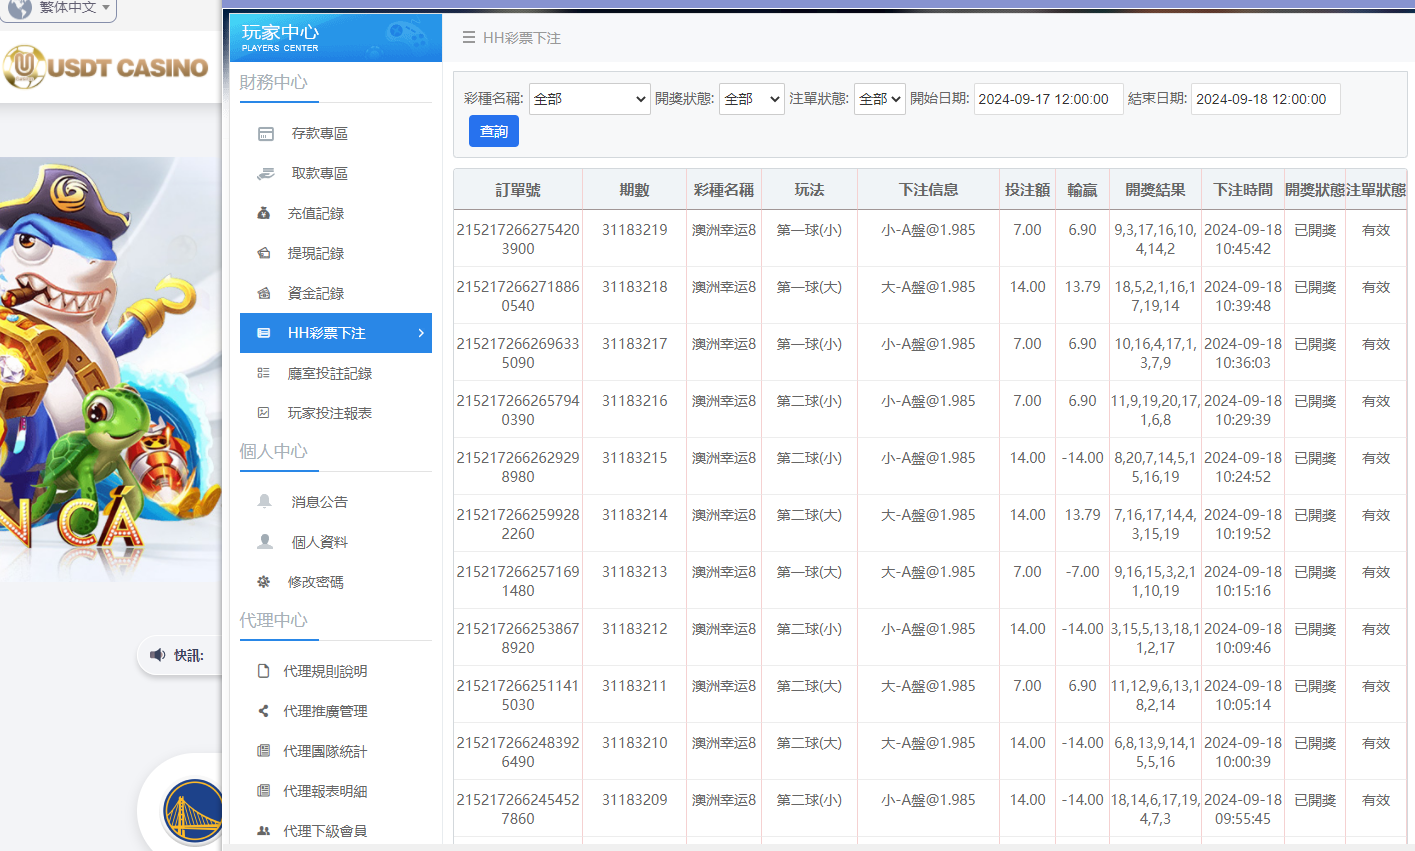
Task: Open the 彩種名稱 lottery type dropdown
Action: click(589, 99)
